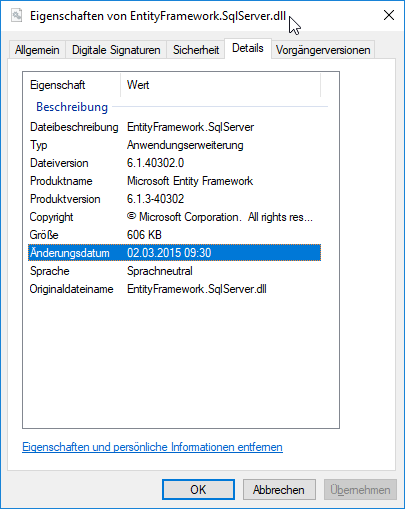Screen dimensions: 405x509
Task: Click the Microsoft Entity Framework value
Action: coord(190,181)
